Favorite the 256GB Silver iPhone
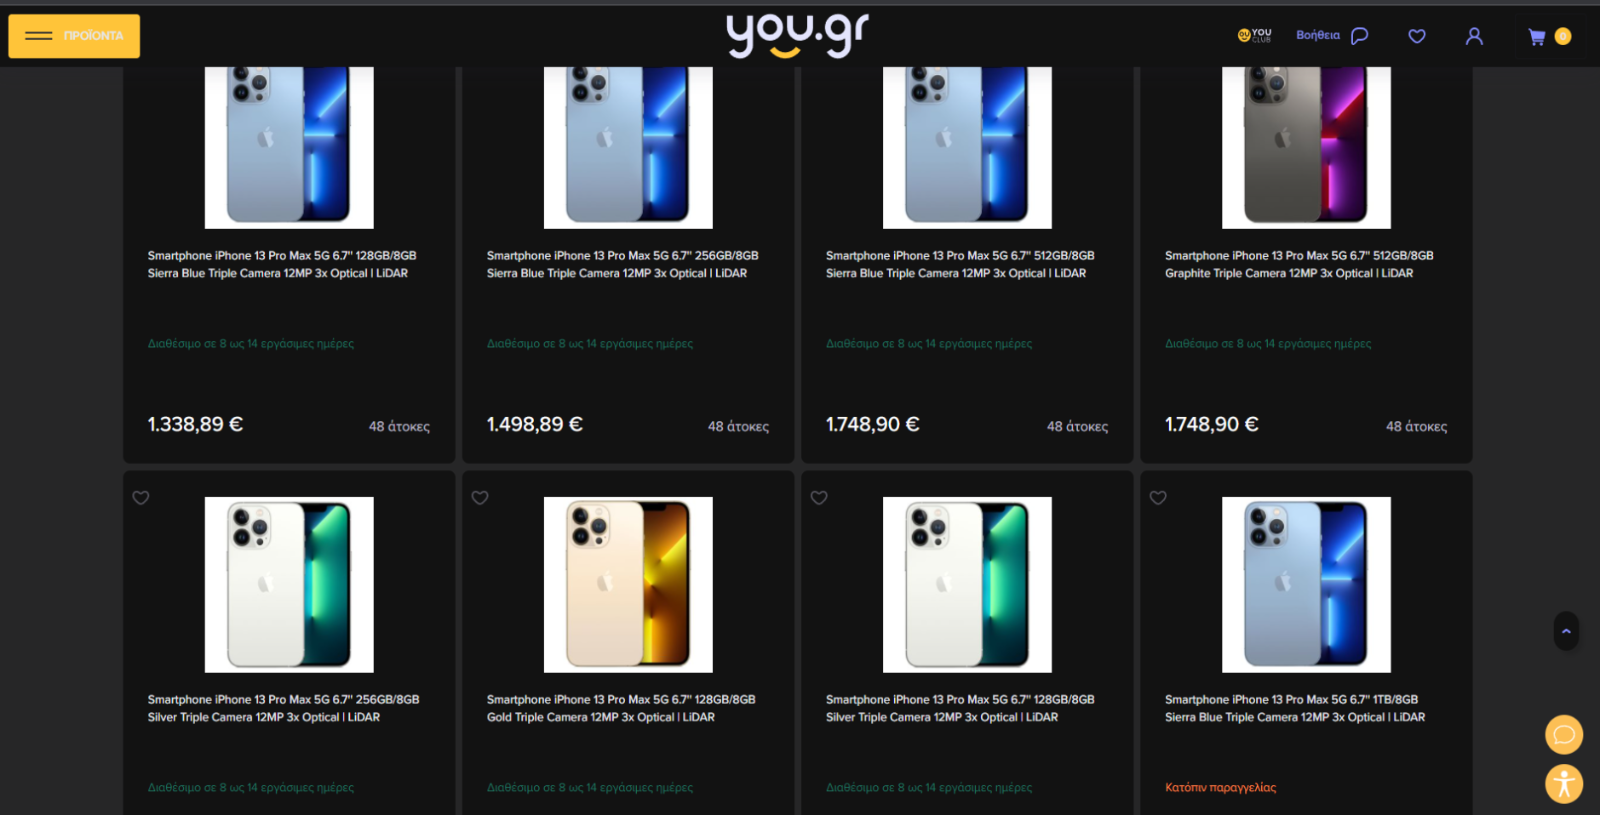The width and height of the screenshot is (1600, 815). 141,498
